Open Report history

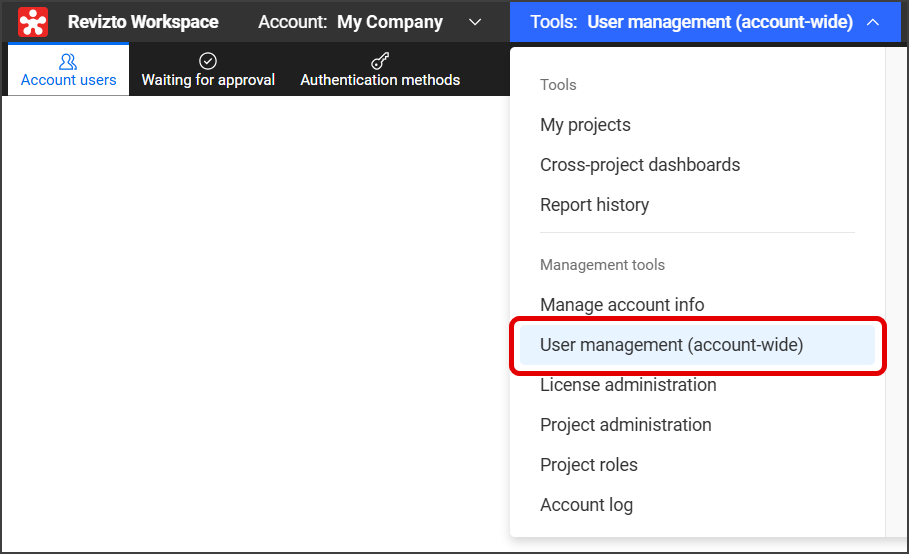point(594,205)
